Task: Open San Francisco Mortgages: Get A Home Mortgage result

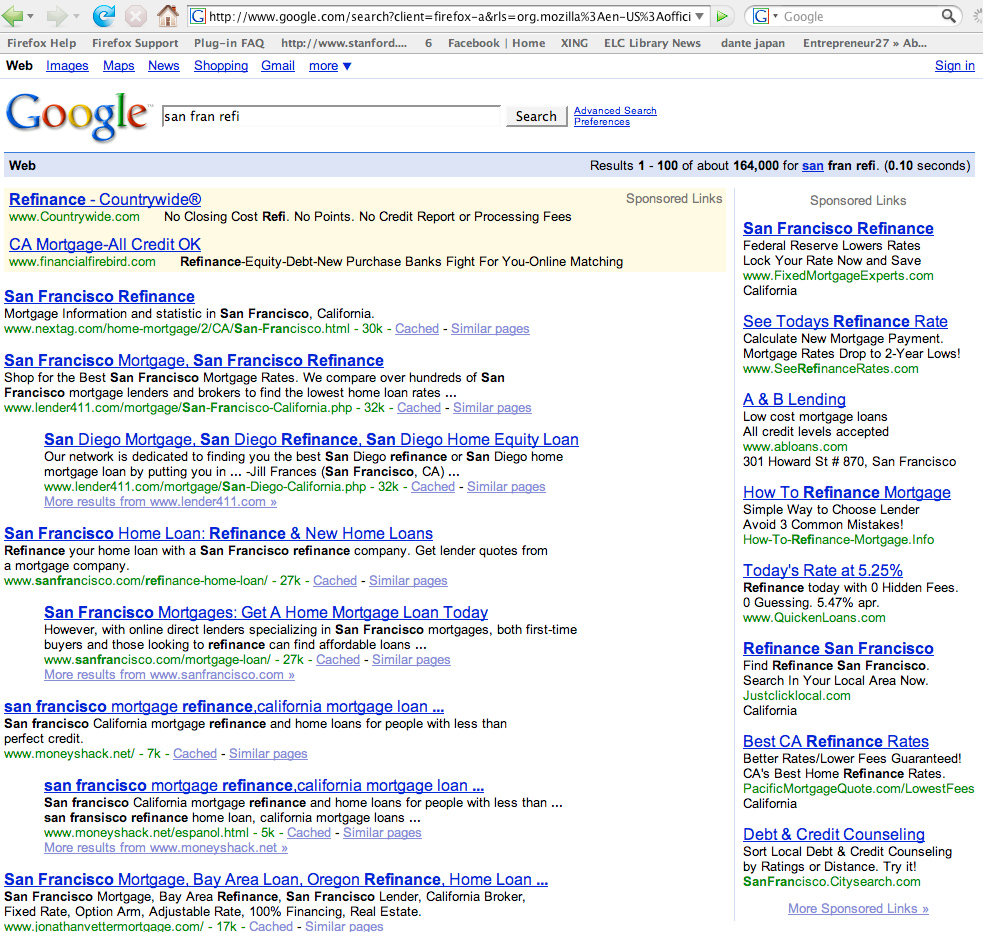Action: click(x=266, y=612)
